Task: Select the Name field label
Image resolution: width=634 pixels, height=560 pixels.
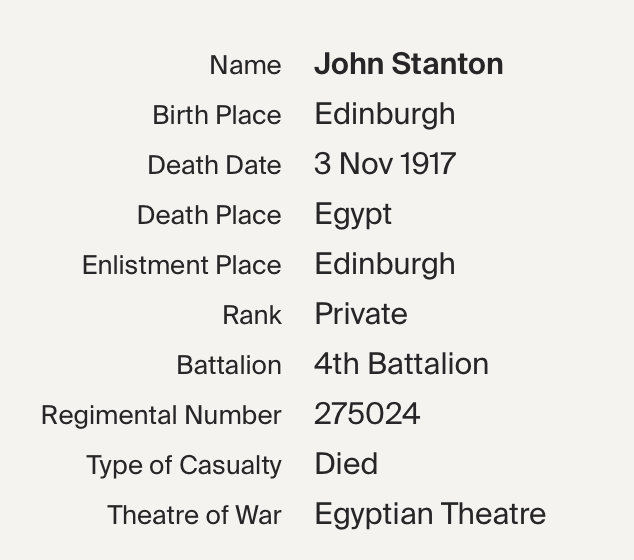Action: point(245,65)
